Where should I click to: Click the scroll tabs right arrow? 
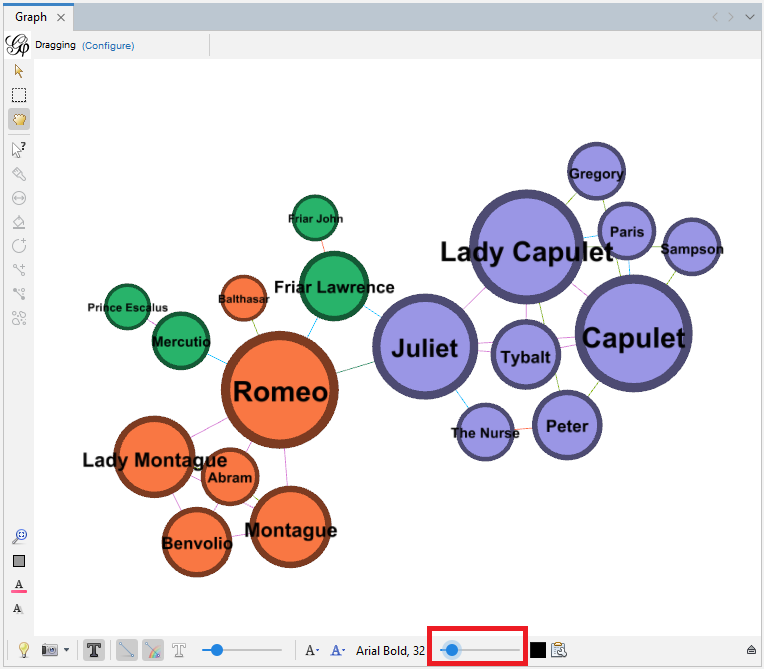[730, 17]
